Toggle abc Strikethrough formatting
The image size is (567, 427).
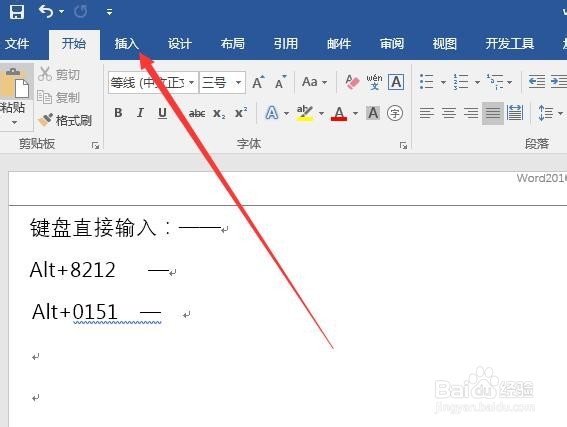click(x=197, y=114)
